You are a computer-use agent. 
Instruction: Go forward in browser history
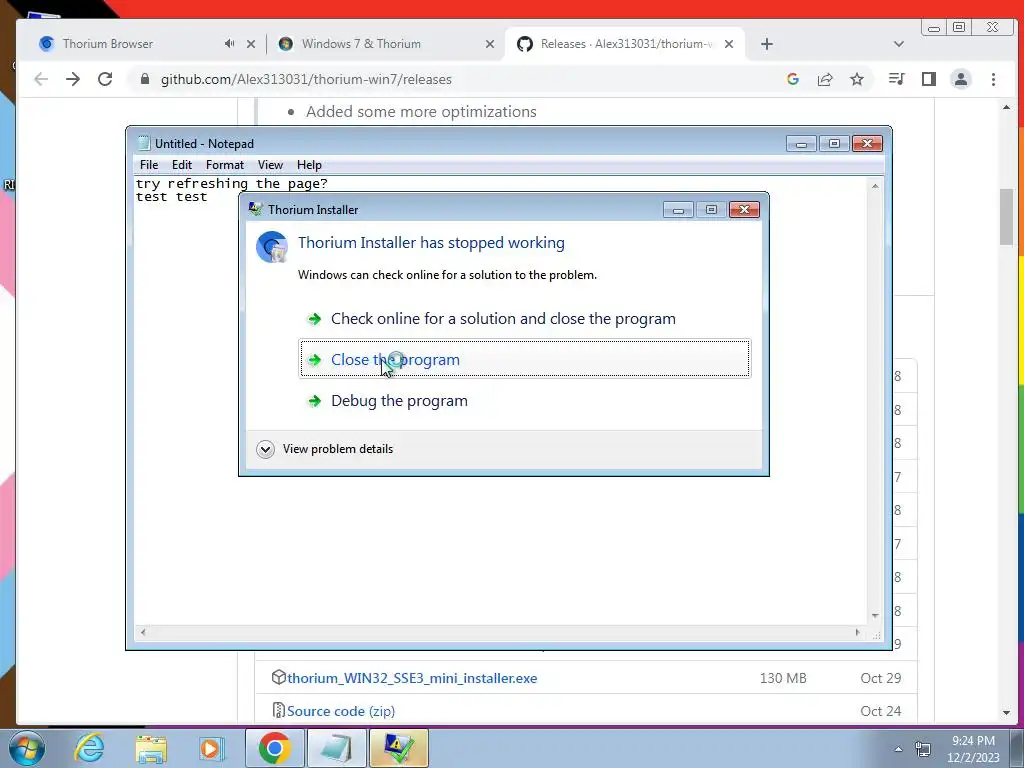click(73, 79)
